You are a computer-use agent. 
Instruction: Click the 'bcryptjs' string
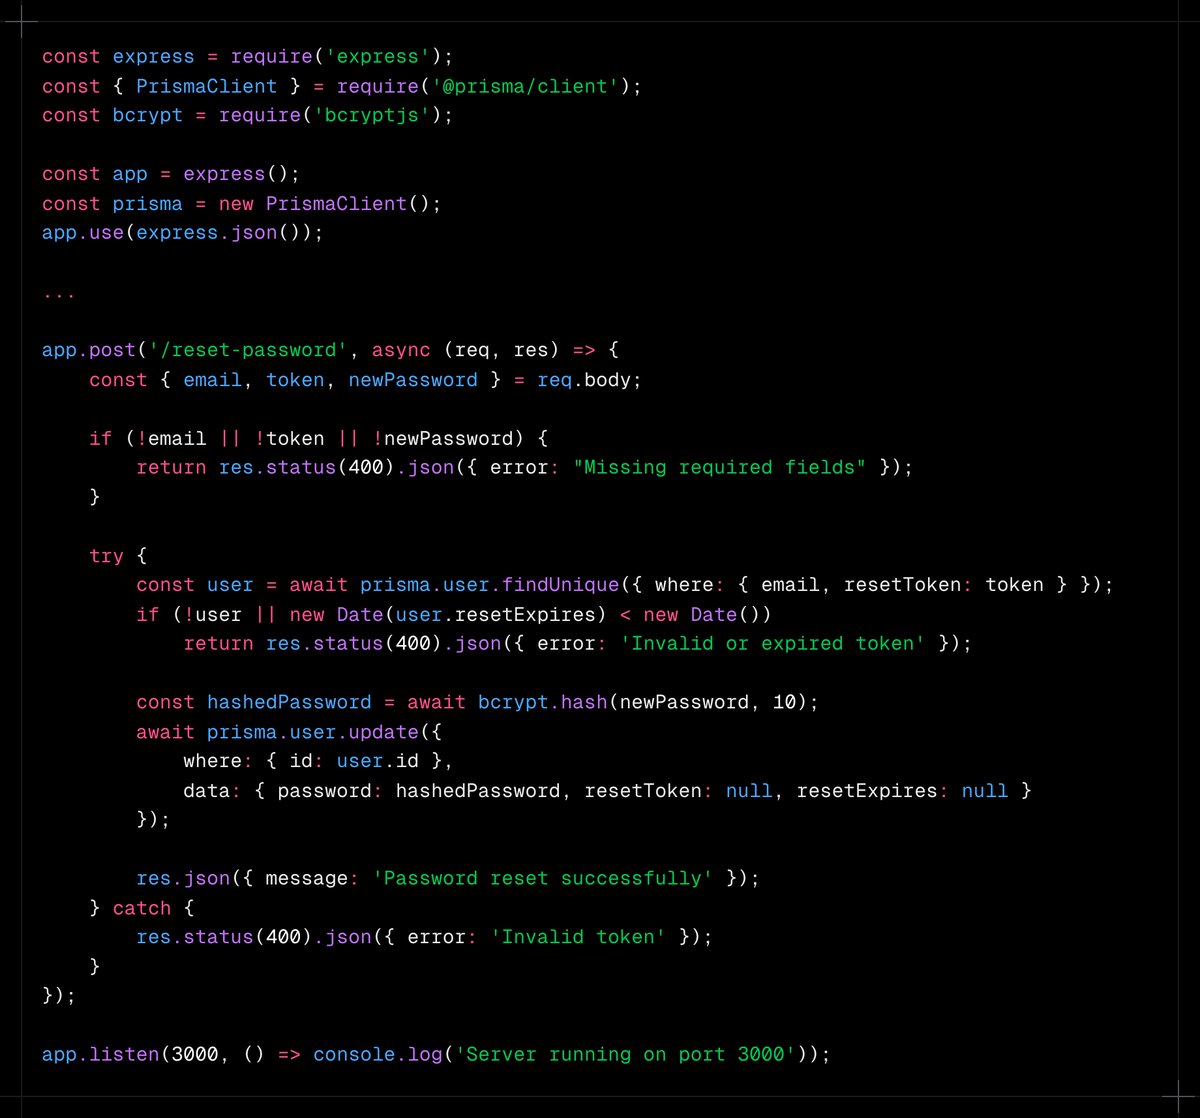(x=371, y=115)
